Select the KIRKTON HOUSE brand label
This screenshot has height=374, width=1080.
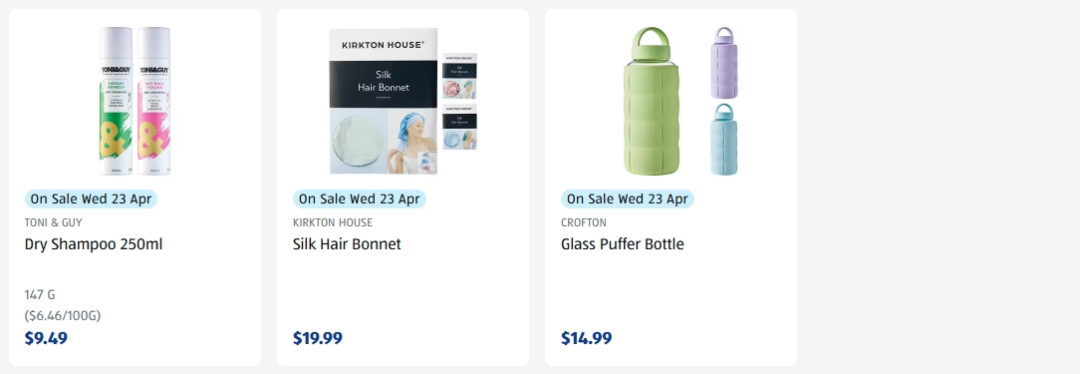(x=333, y=223)
